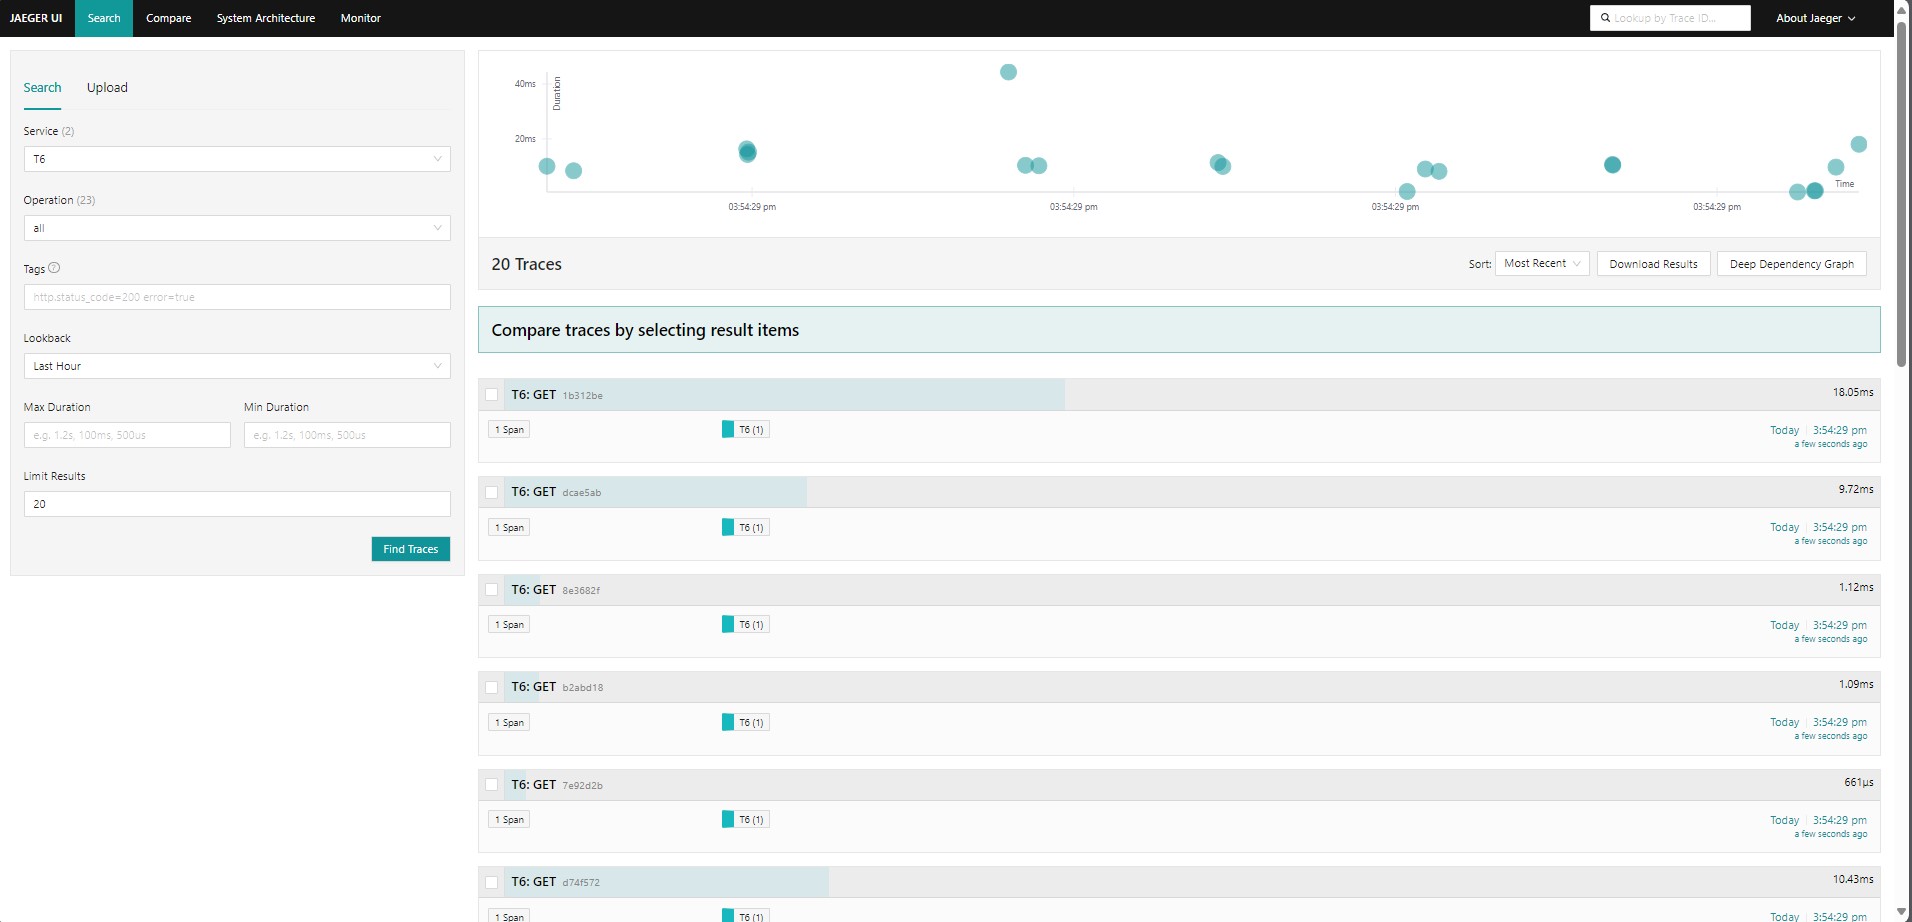Click Download Results button

click(1654, 264)
